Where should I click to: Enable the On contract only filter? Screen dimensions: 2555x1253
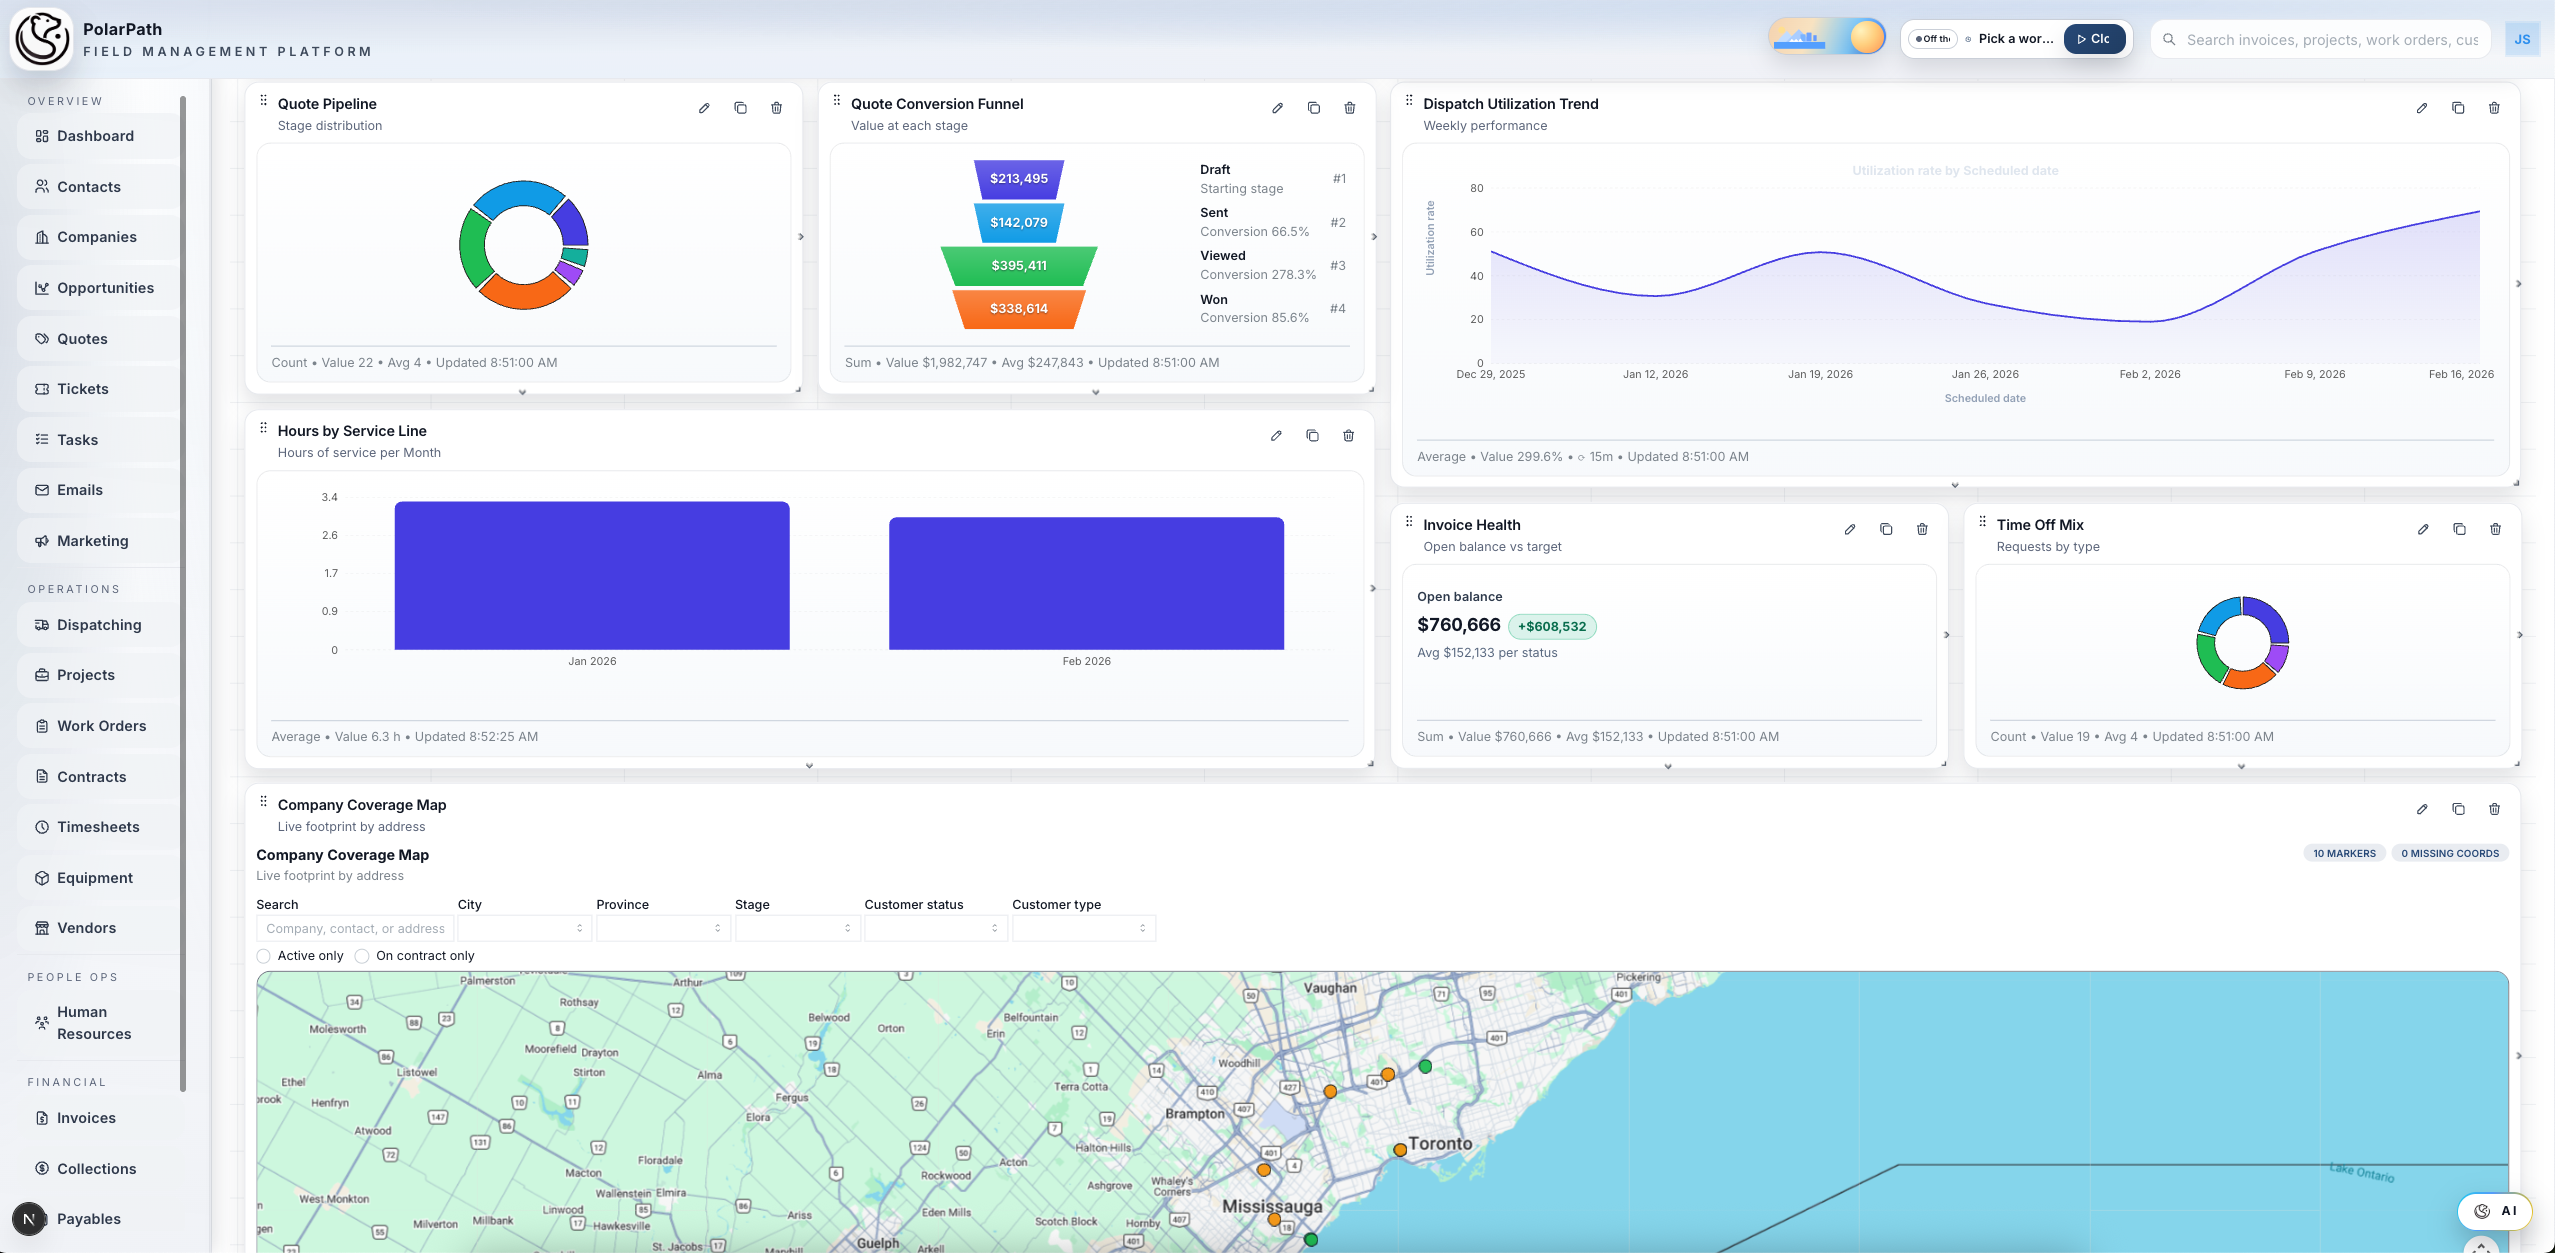(362, 956)
